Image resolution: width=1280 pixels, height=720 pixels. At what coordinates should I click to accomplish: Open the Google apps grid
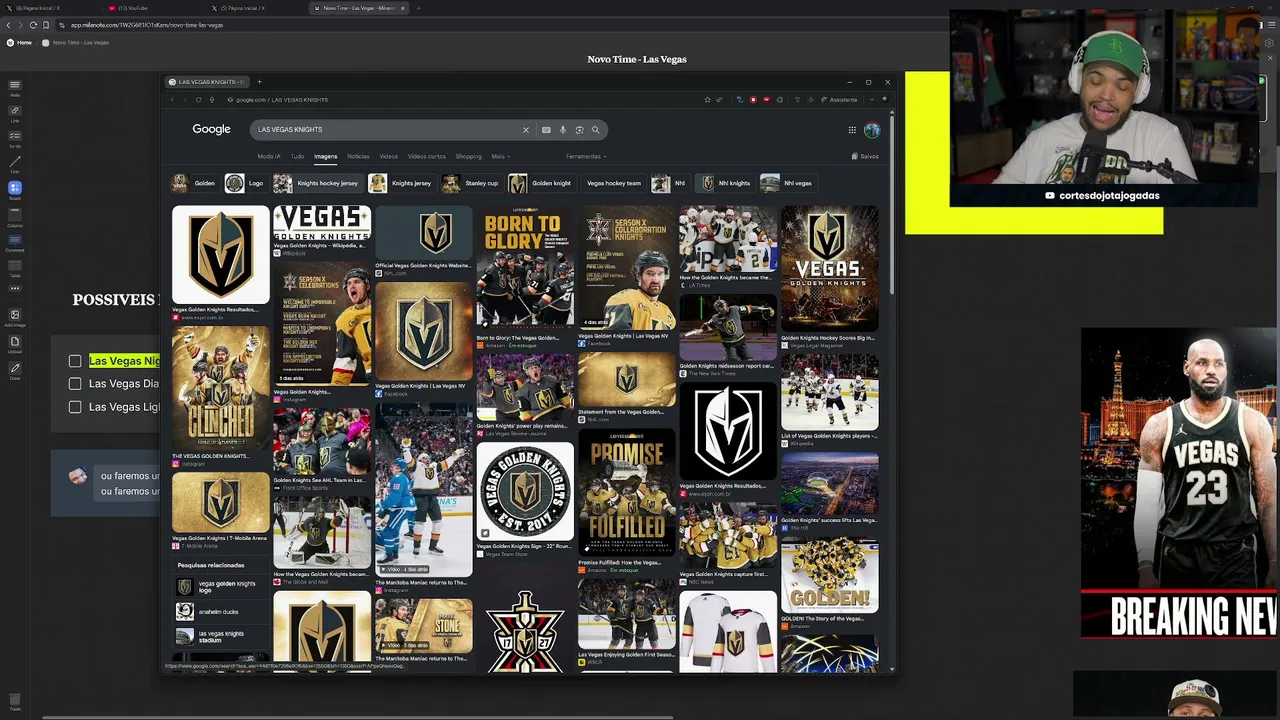(852, 129)
